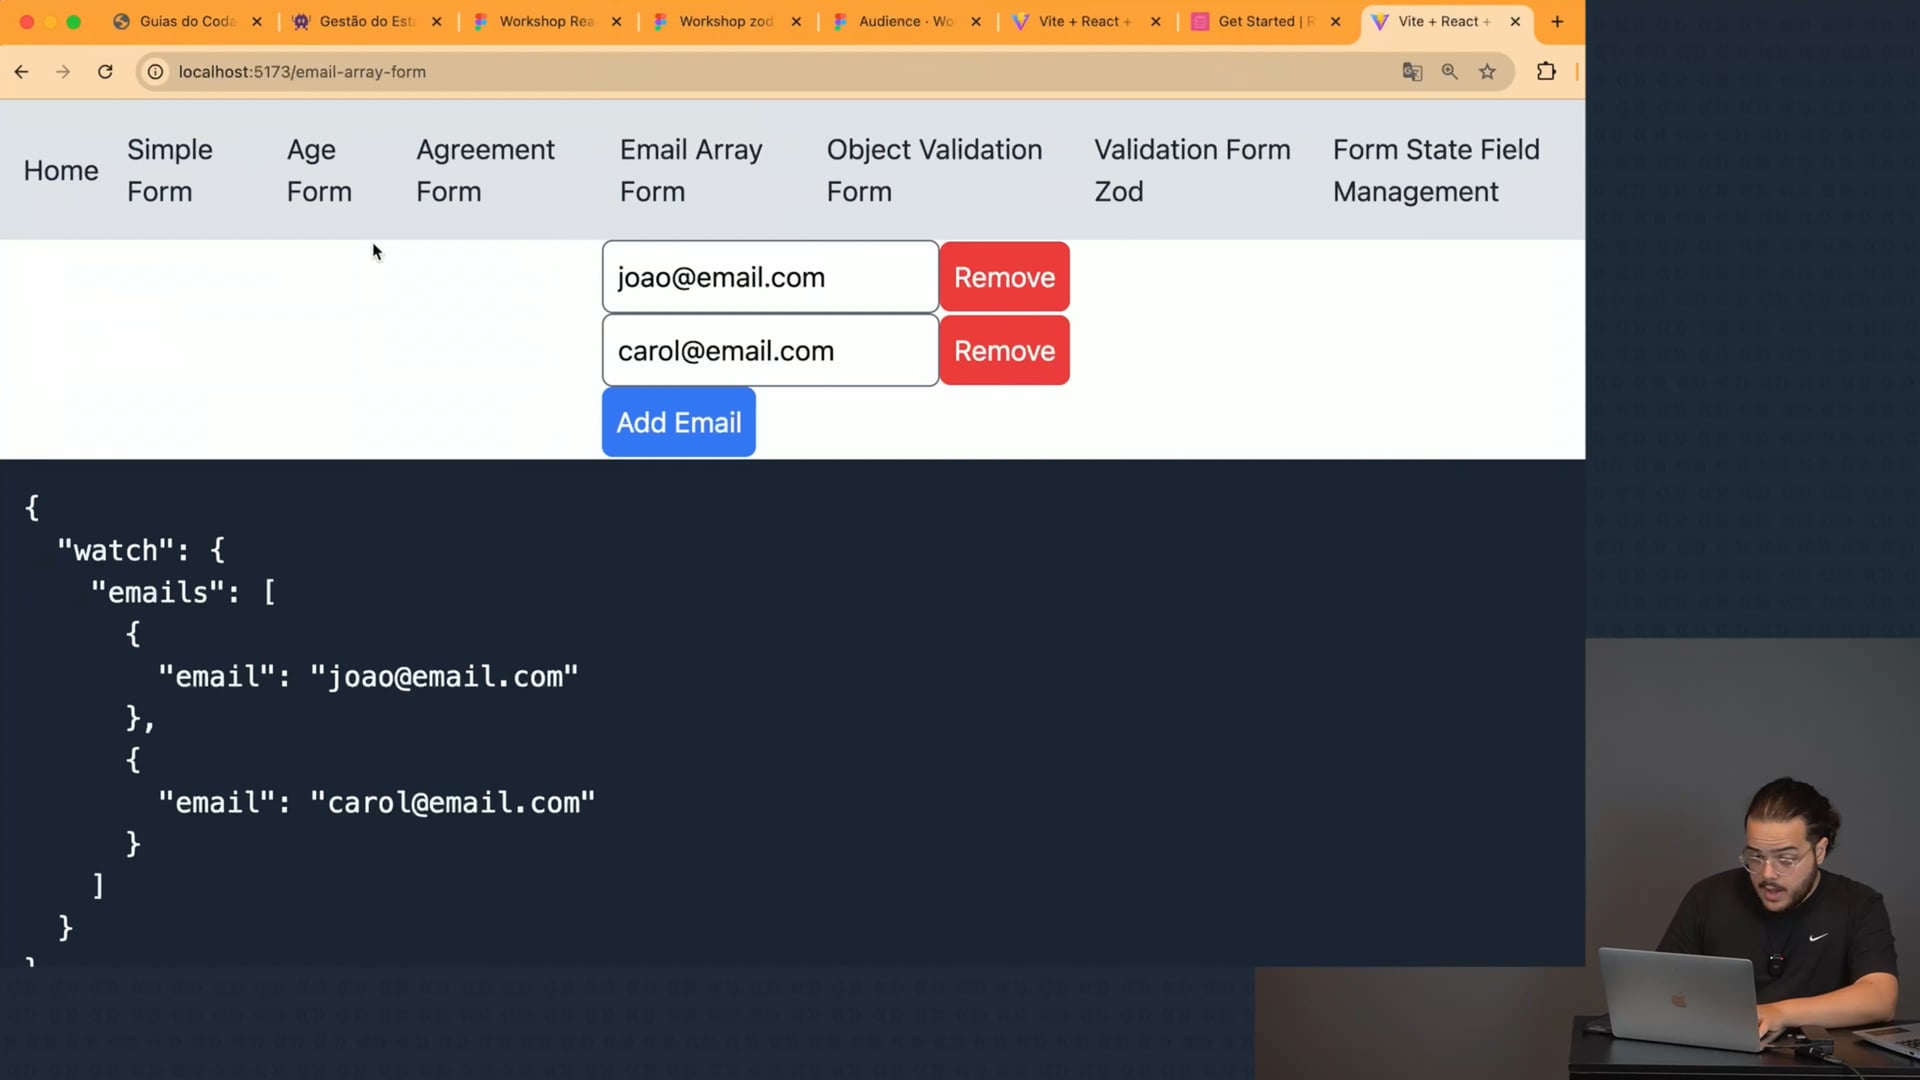View site information icon in address bar
This screenshot has height=1080, width=1920.
156,72
